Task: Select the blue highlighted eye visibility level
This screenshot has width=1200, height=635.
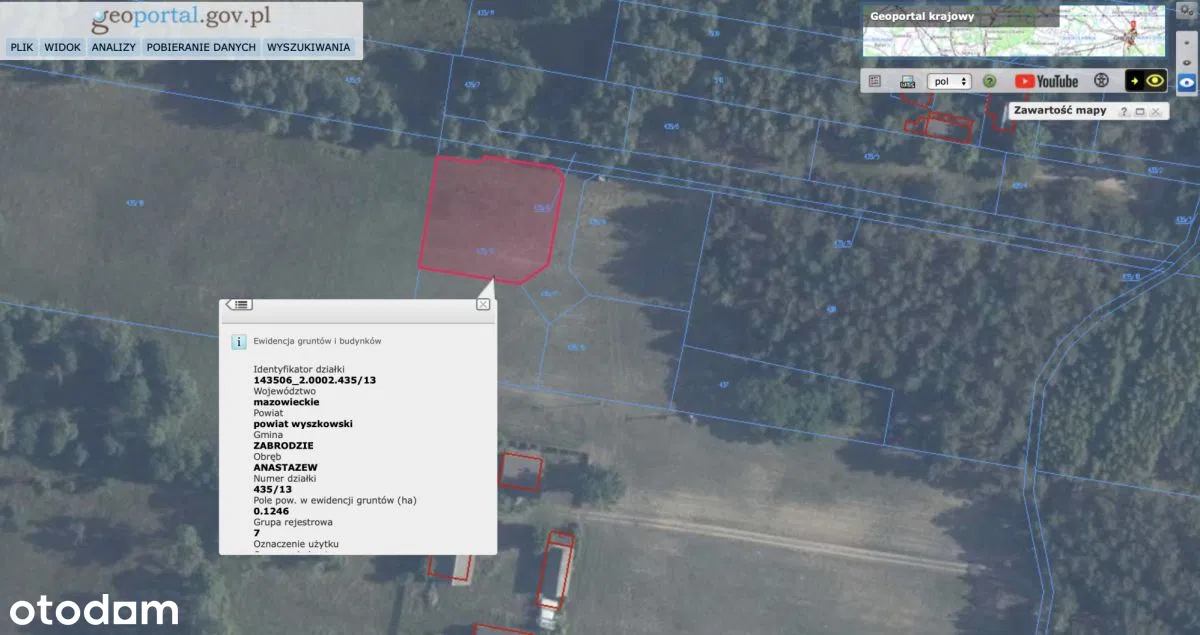Action: coord(1187,84)
